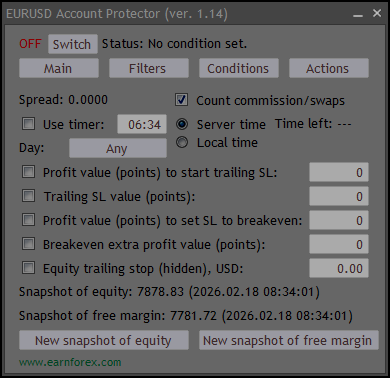Enable Equity trailing stop (hidden) checkbox
Screen dimensions: 390x378
coord(28,268)
